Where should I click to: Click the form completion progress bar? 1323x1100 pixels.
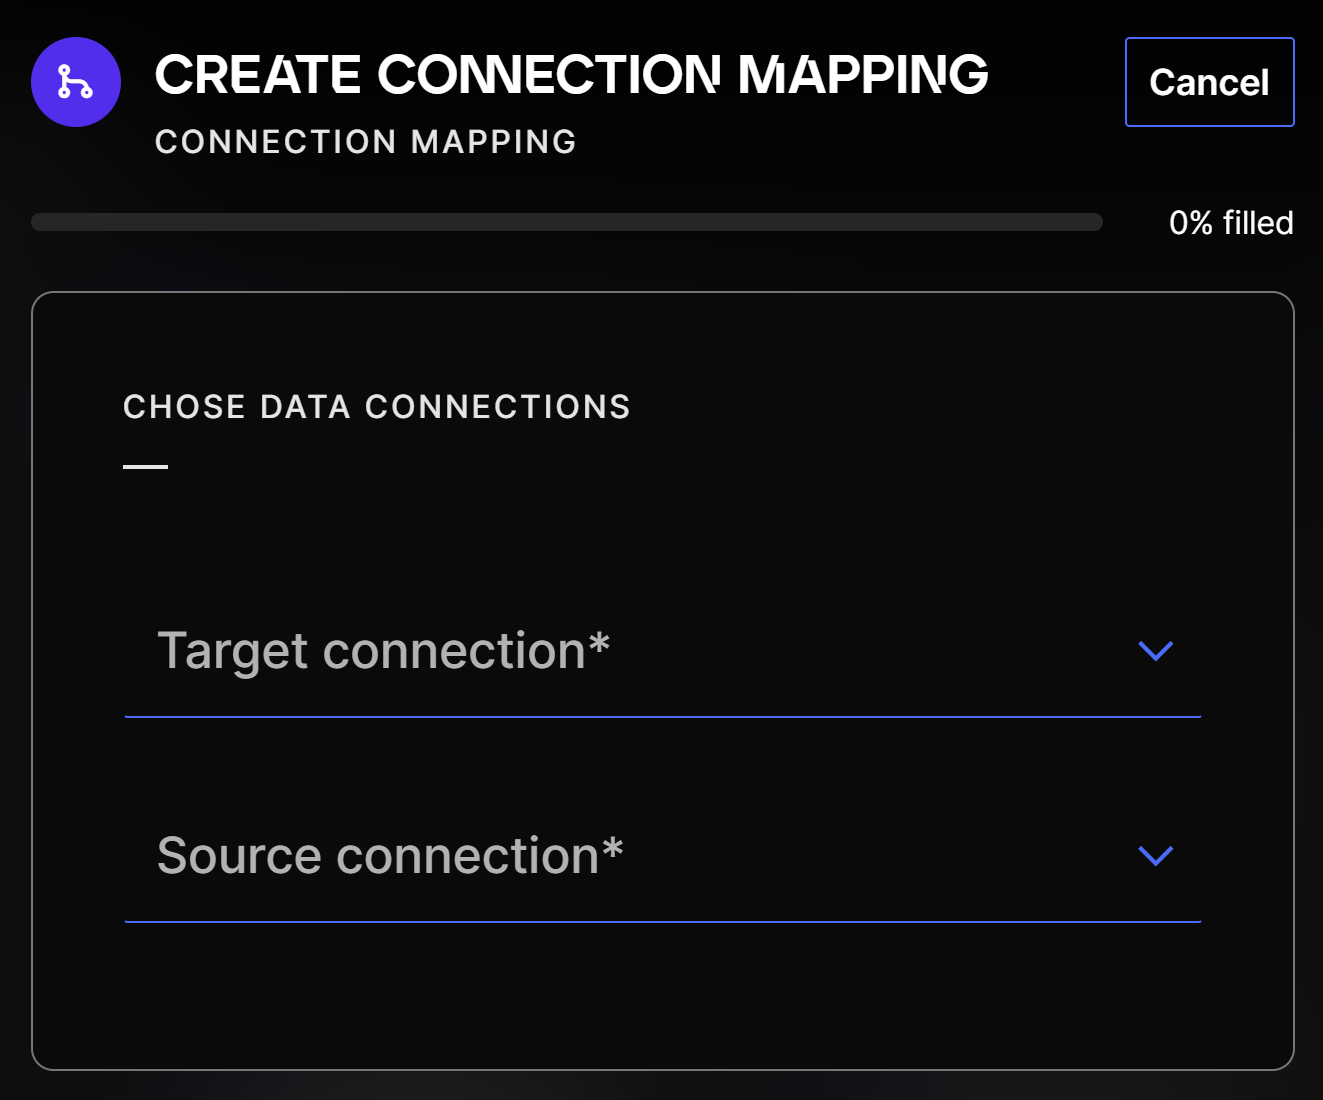coord(566,222)
